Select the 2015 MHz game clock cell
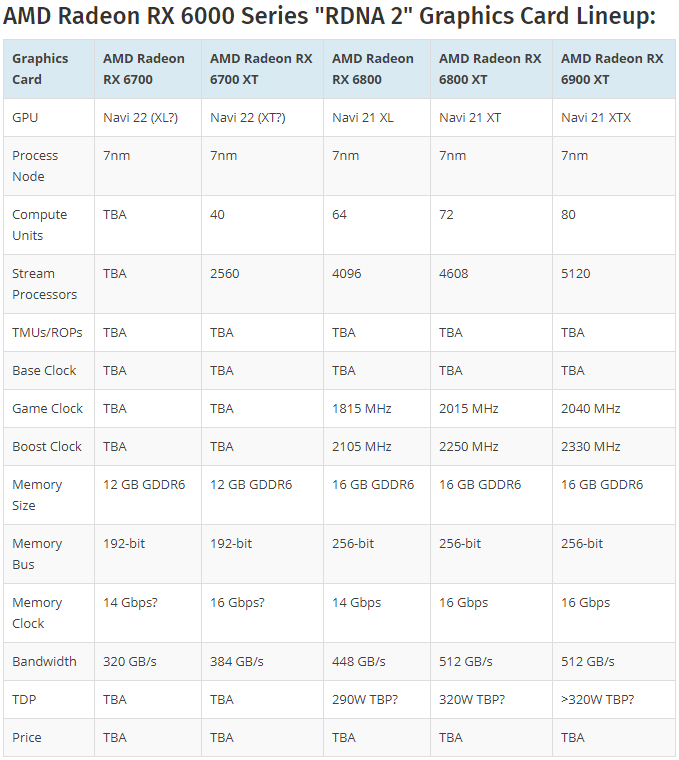 coord(469,409)
